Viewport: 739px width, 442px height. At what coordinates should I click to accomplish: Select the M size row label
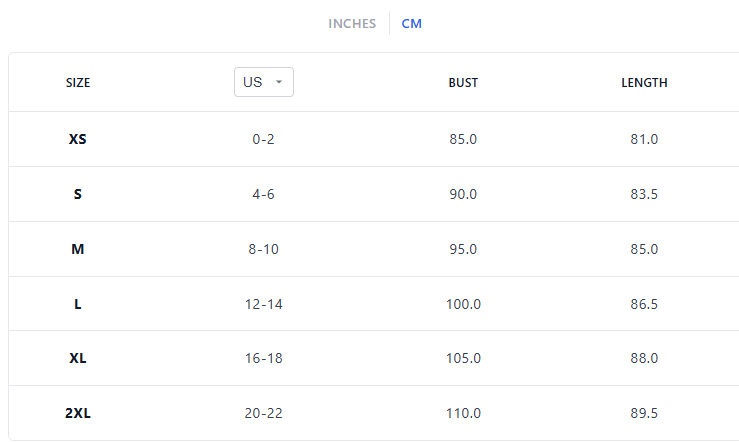(78, 249)
